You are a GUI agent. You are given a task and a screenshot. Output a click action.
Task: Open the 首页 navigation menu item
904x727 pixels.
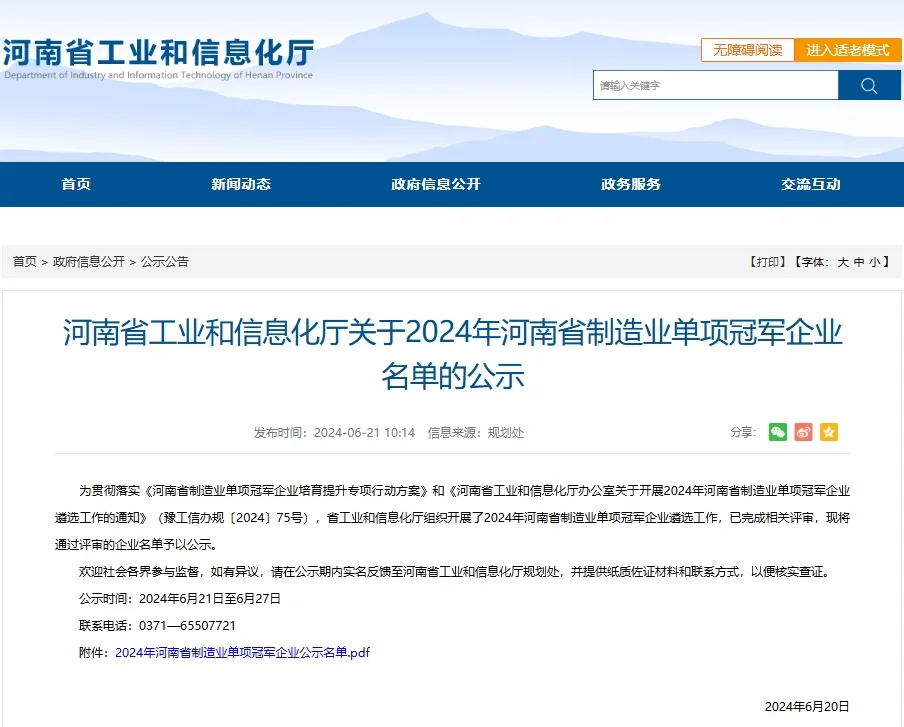pyautogui.click(x=77, y=184)
